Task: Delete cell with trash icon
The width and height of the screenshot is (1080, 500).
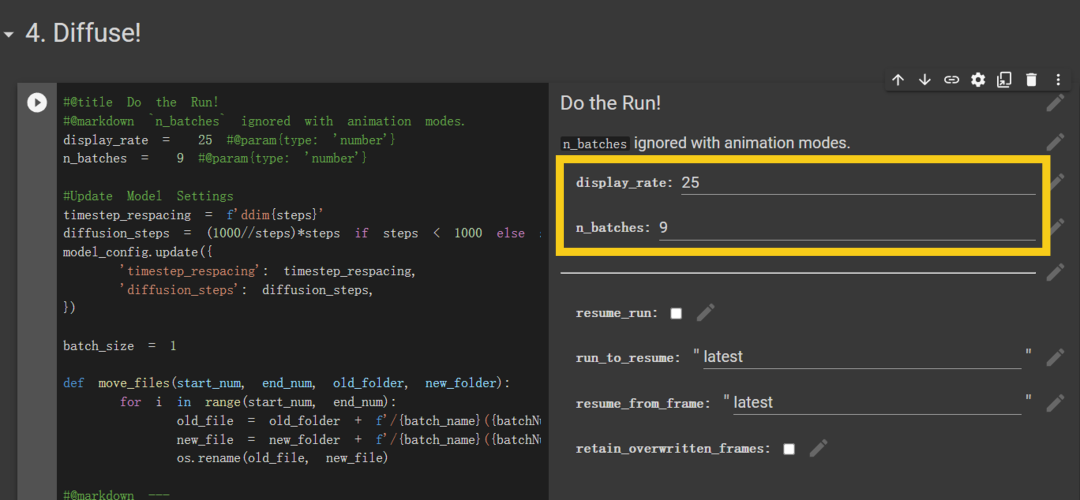Action: (1031, 80)
